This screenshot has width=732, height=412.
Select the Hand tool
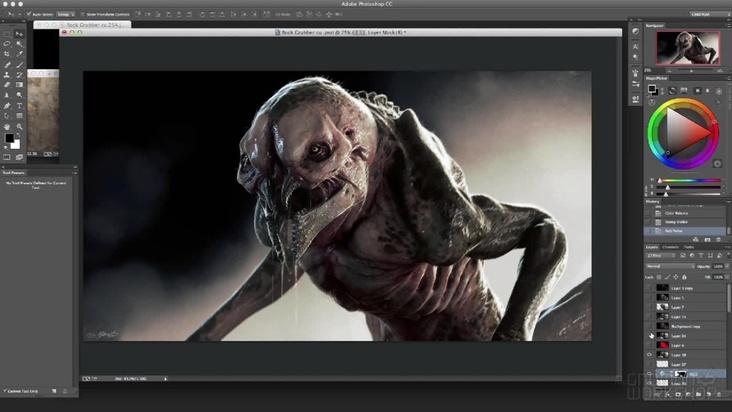point(7,126)
